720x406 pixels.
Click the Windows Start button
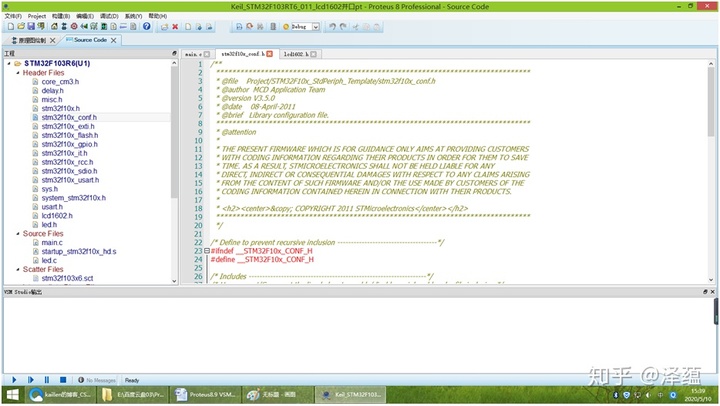coord(13,395)
